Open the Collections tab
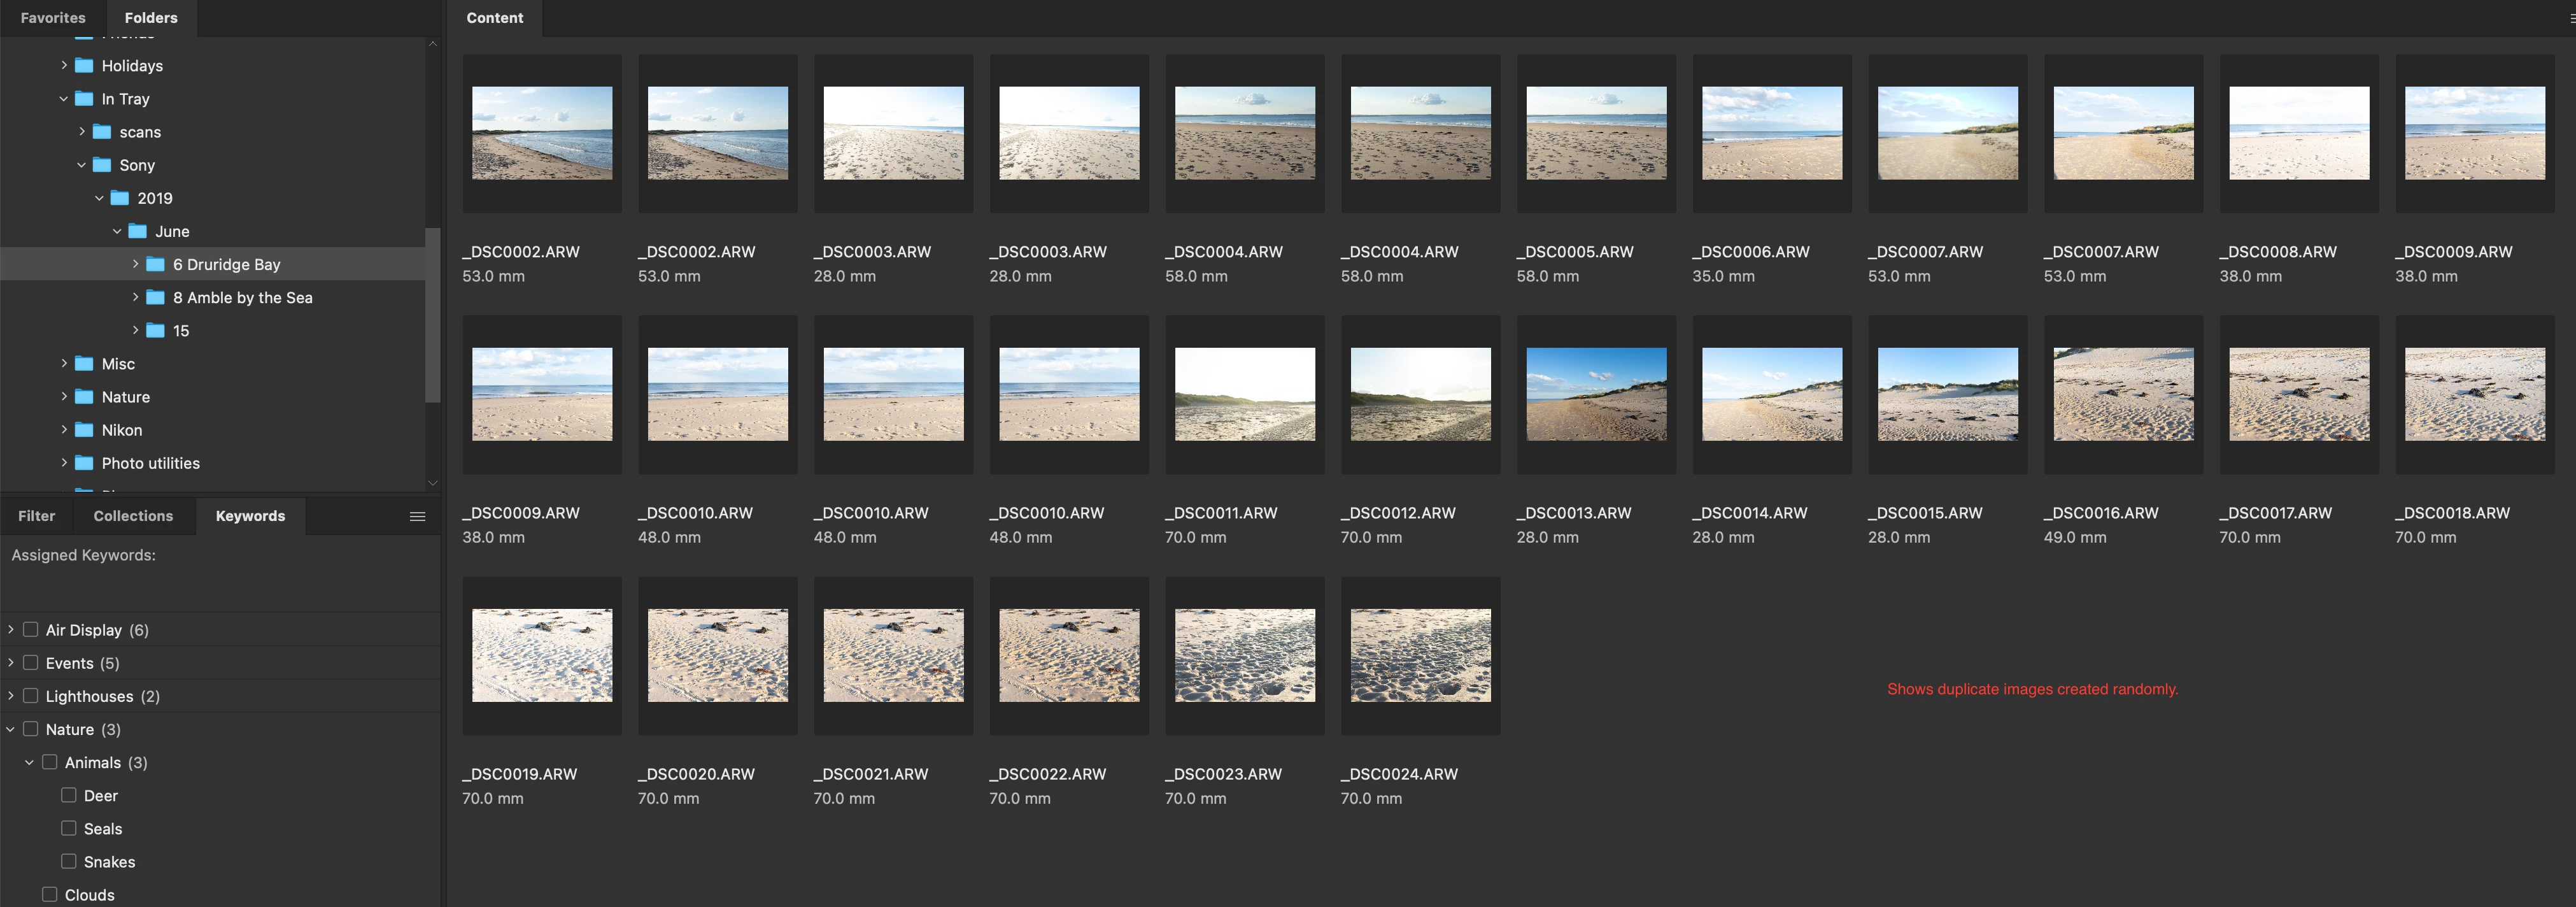Screen dimensions: 2576x907 (133, 516)
